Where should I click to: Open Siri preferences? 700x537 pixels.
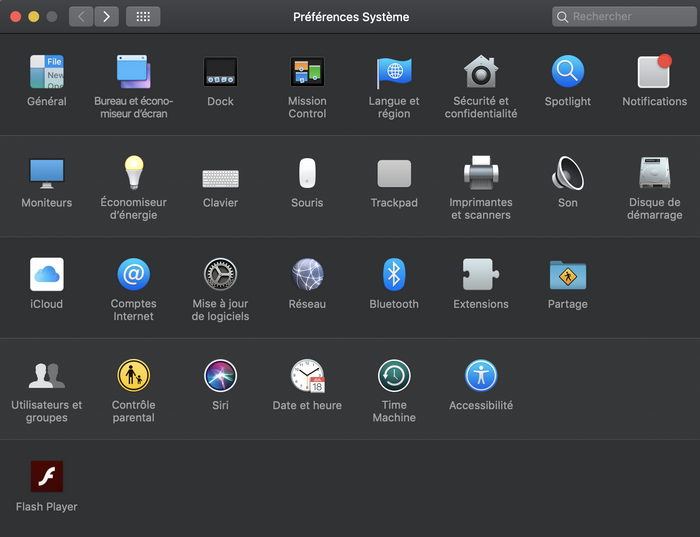click(221, 375)
